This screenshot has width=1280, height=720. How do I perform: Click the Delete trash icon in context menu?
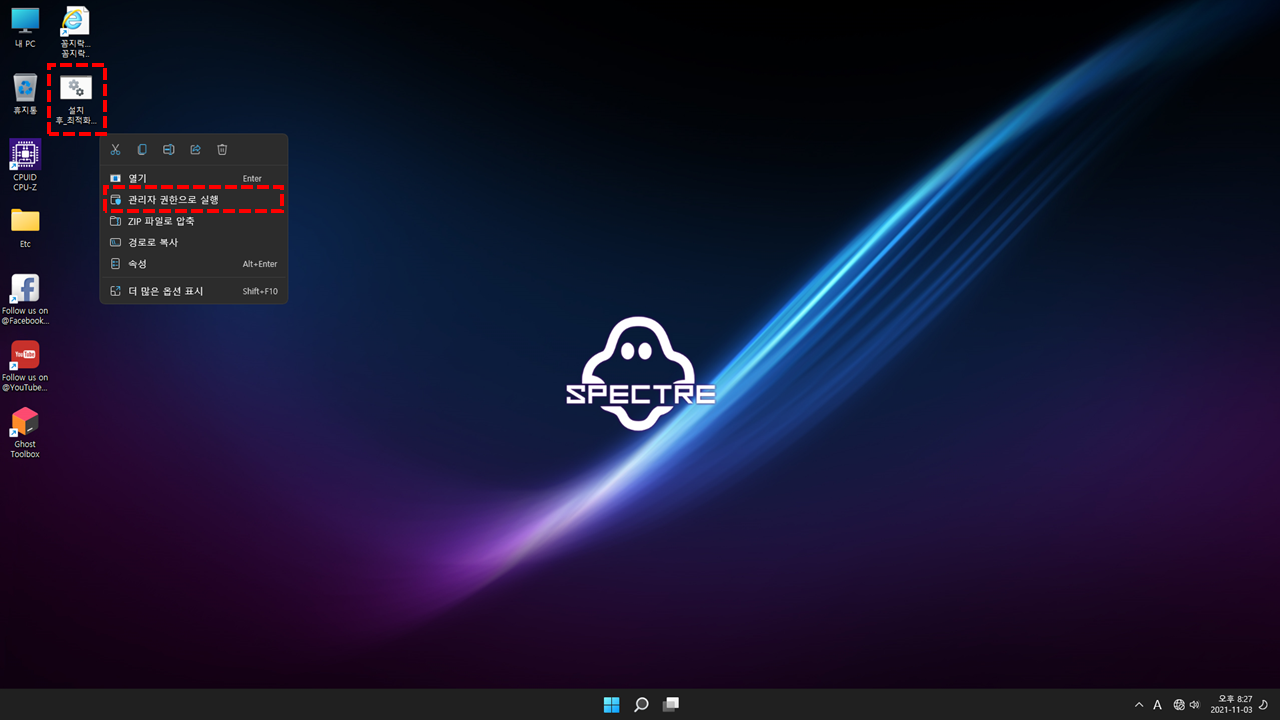(x=223, y=149)
